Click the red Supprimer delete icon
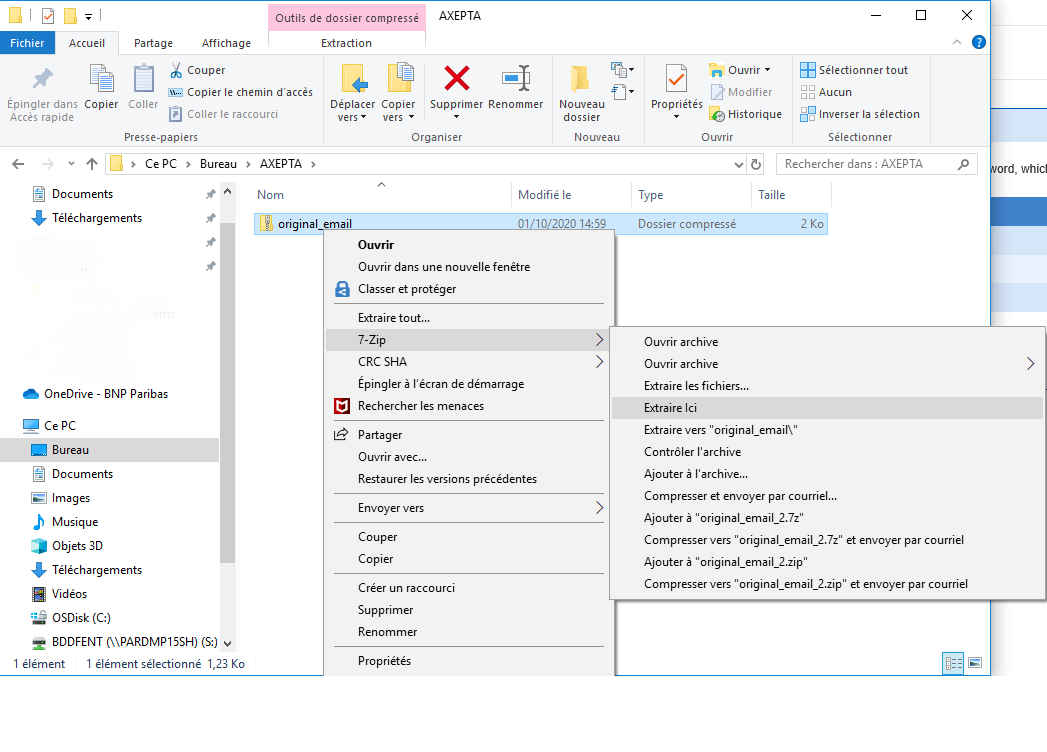The image size is (1047, 752). pyautogui.click(x=456, y=78)
